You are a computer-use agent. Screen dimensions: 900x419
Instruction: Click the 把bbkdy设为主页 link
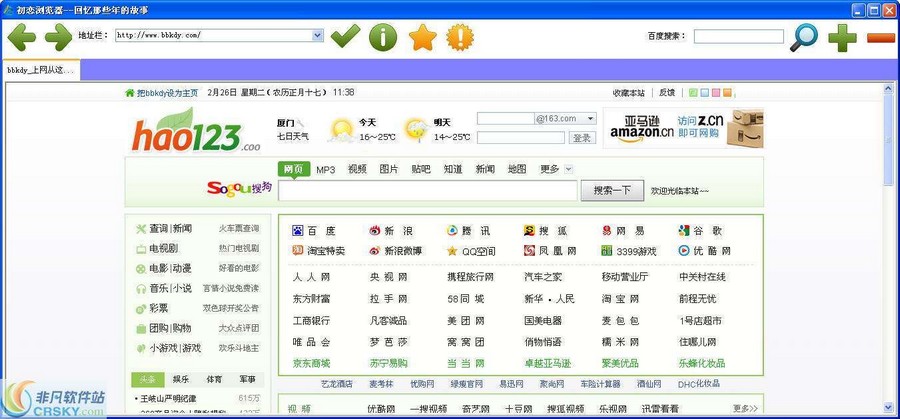[167, 93]
